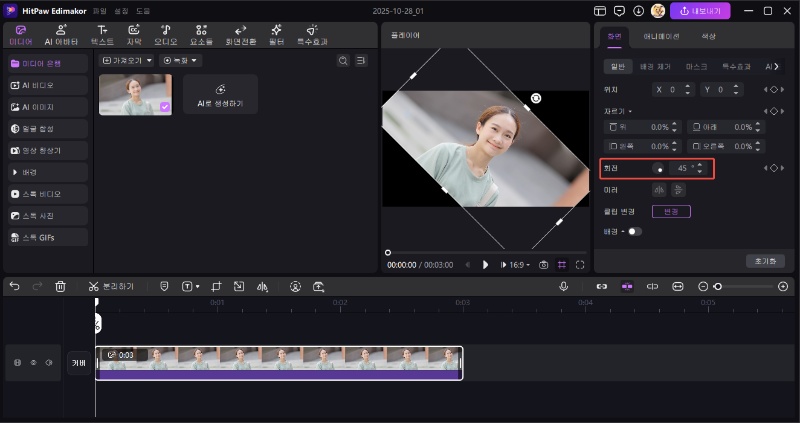The image size is (800, 423).
Task: Click the marker icon in timeline toolbar
Action: [164, 287]
